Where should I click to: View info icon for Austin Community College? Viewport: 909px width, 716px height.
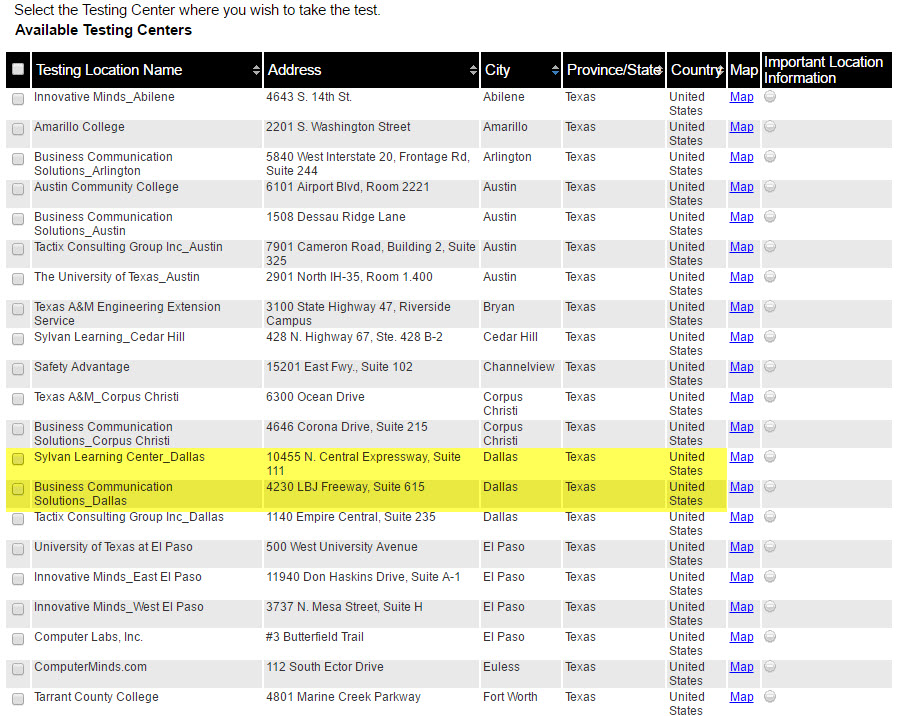tap(770, 187)
